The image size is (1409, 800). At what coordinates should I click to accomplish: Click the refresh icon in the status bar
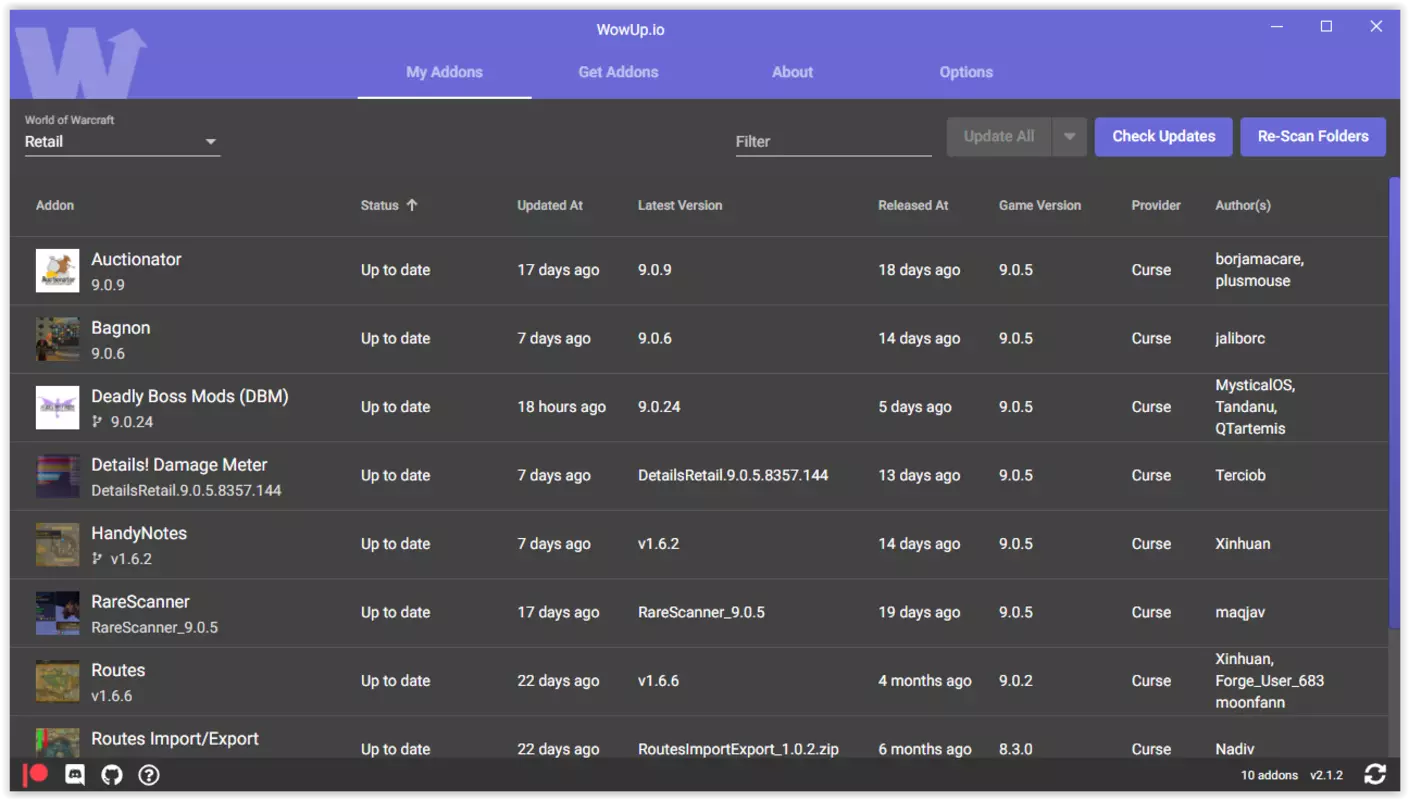click(x=1375, y=774)
